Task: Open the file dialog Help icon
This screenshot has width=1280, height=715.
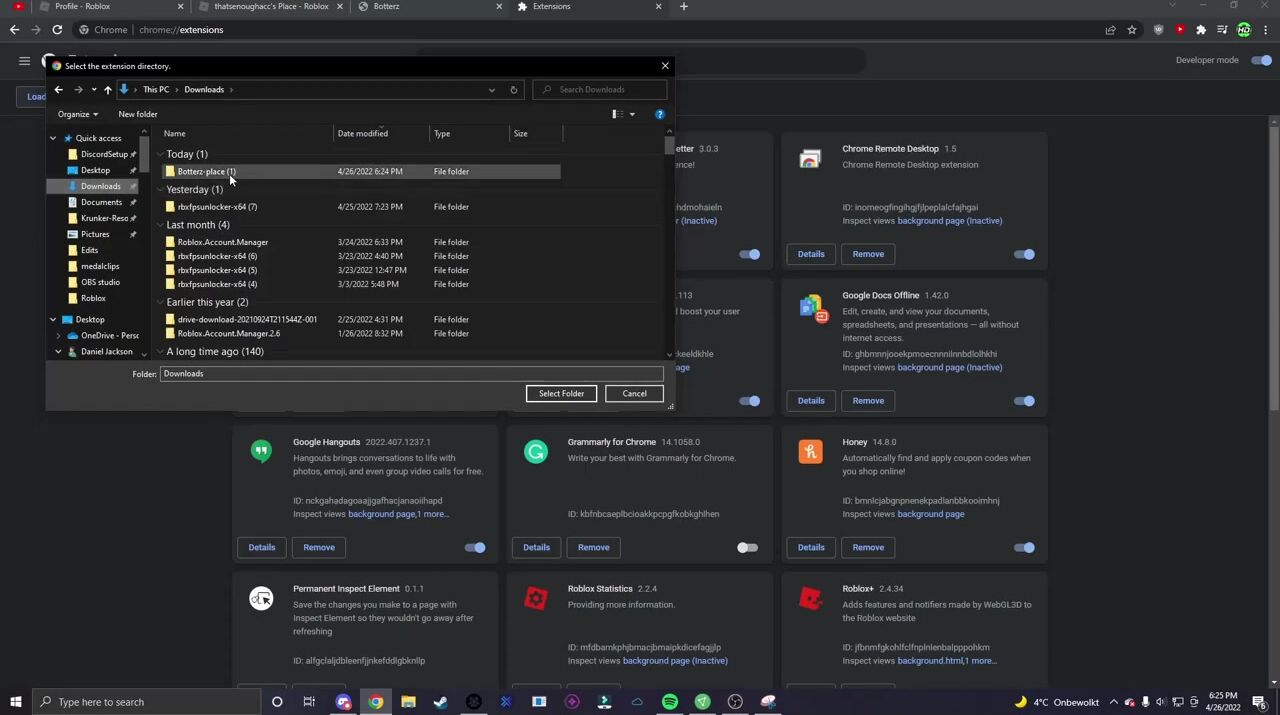Action: pyautogui.click(x=660, y=114)
